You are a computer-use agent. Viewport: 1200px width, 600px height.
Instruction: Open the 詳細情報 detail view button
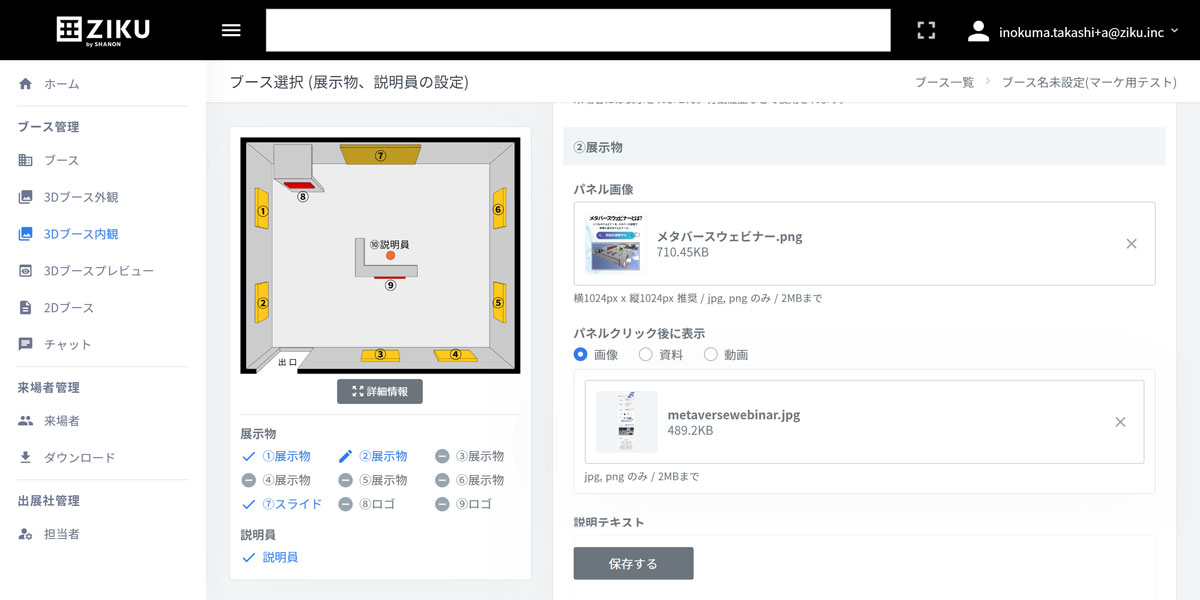[380, 391]
